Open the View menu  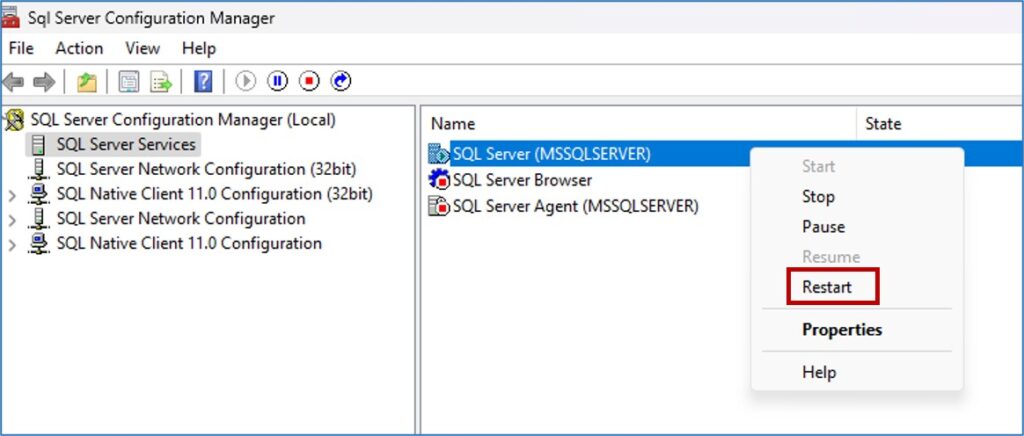pyautogui.click(x=142, y=48)
